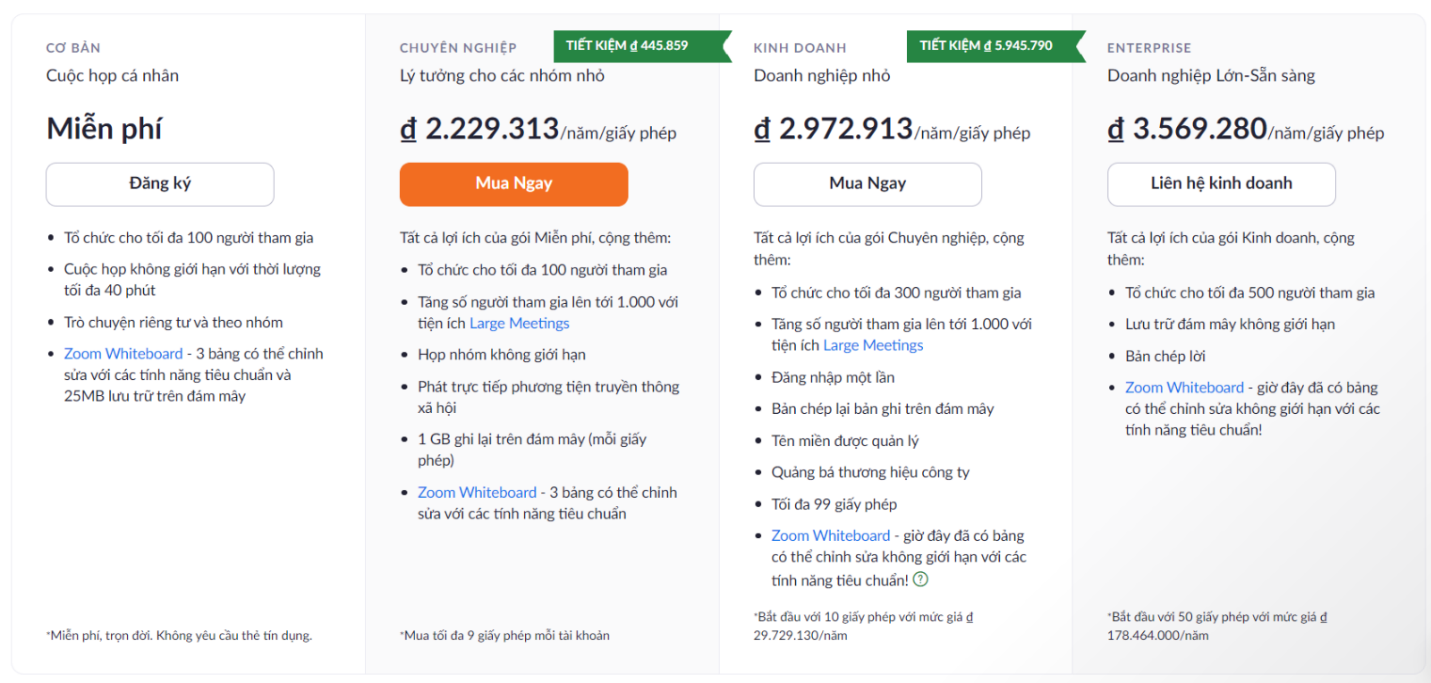The image size is (1431, 683).
Task: Click the ₫ 3.569.280 Enterprise price
Action: point(1188,130)
